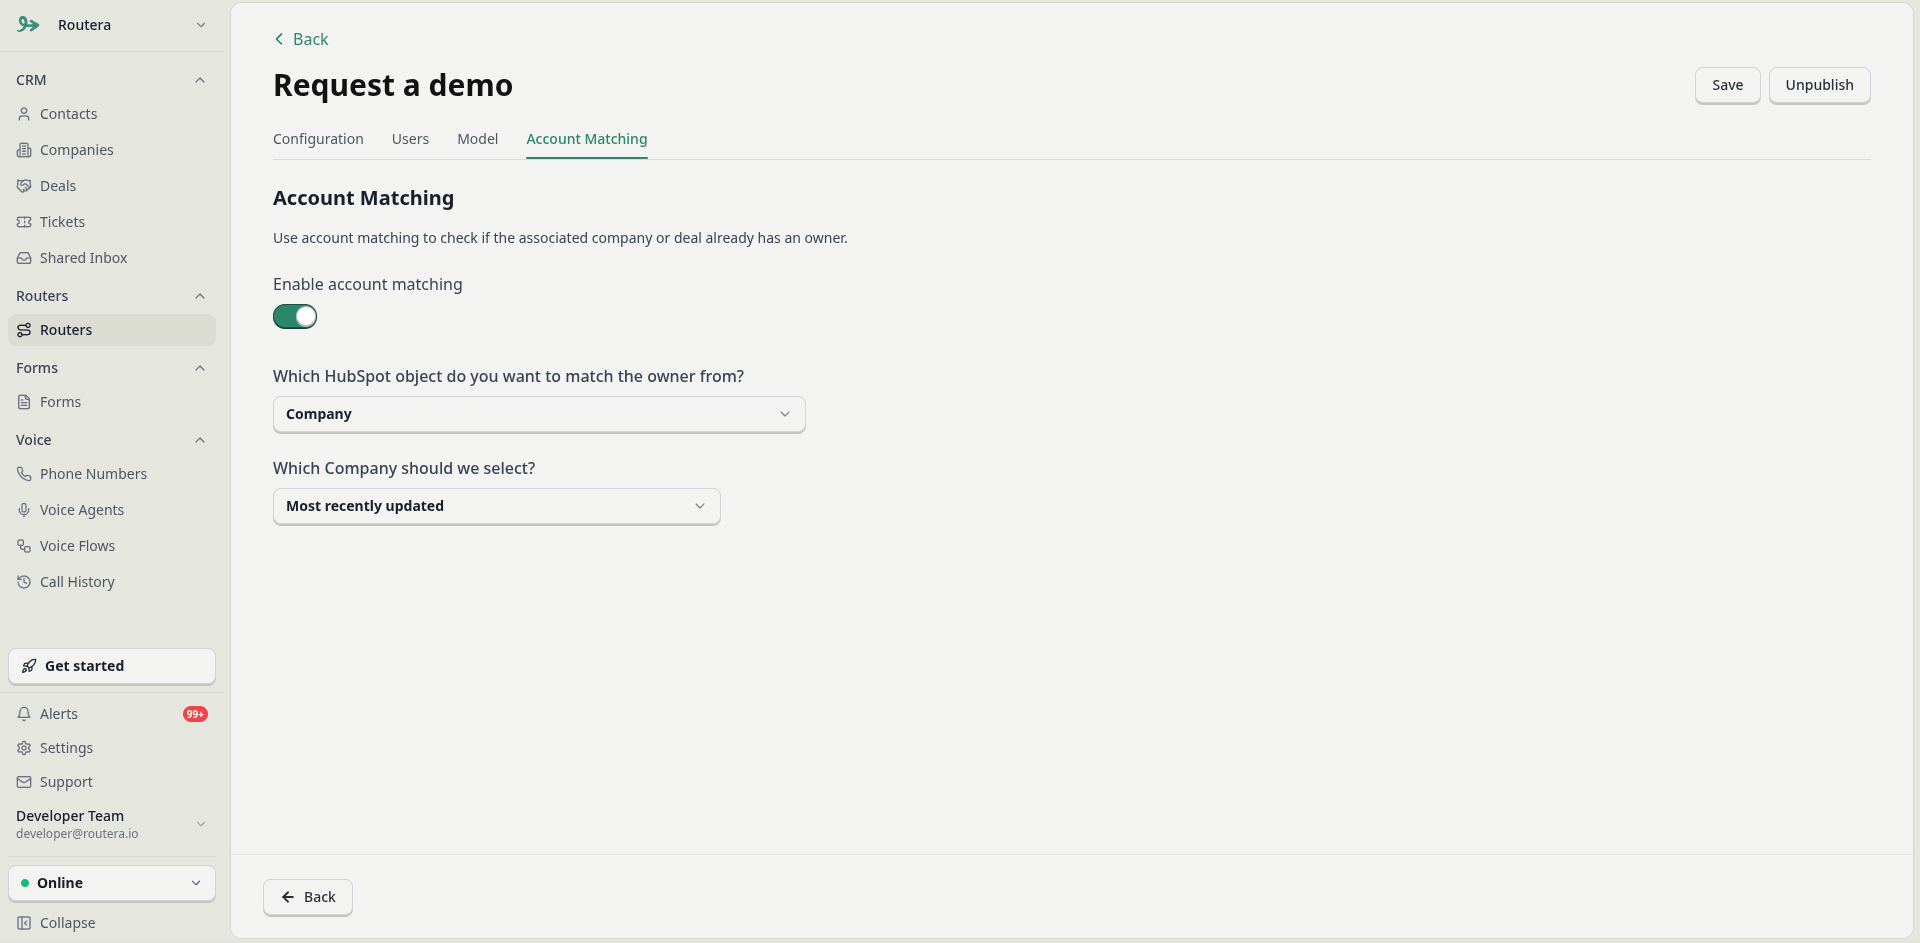Click the Companies building icon
Image resolution: width=1920 pixels, height=943 pixels.
[x=24, y=150]
